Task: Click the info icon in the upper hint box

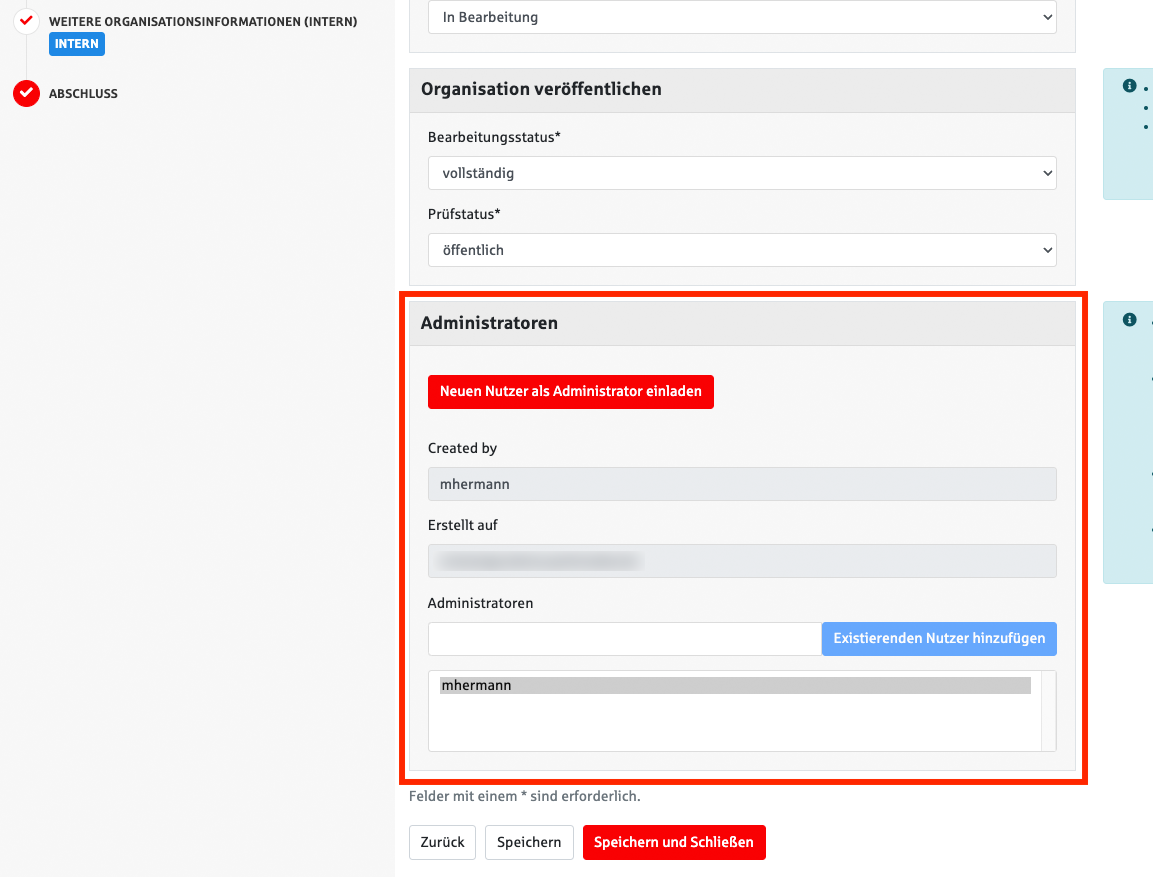Action: (x=1129, y=86)
